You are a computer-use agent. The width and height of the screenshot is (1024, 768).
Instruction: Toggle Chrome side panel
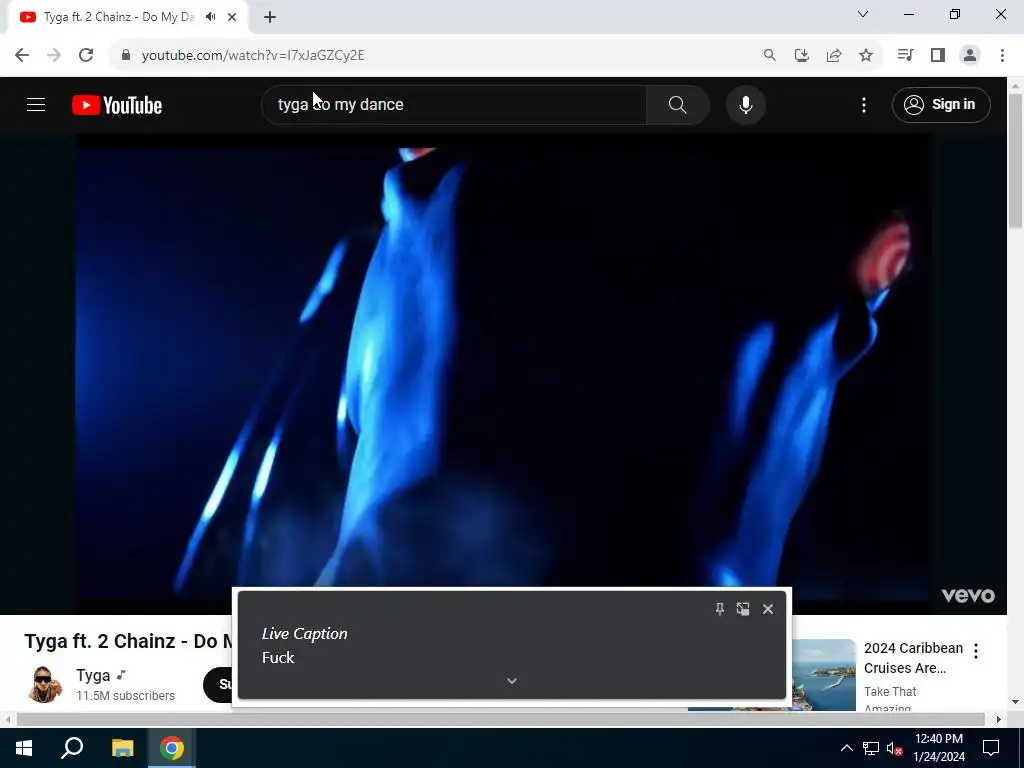938,55
